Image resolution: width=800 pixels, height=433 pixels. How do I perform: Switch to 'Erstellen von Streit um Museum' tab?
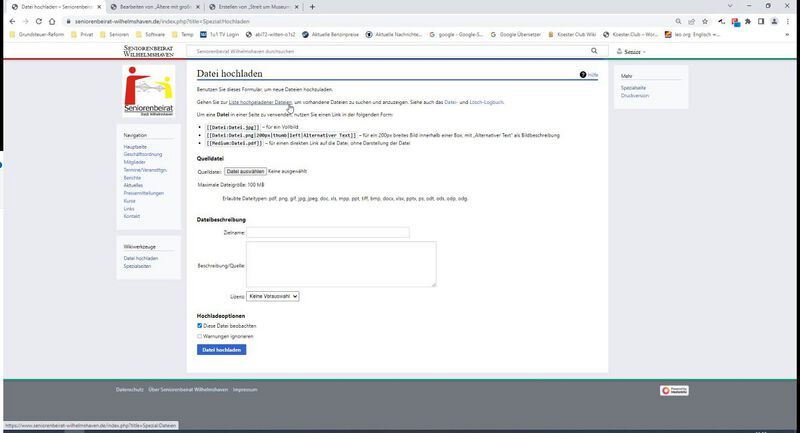coord(251,7)
